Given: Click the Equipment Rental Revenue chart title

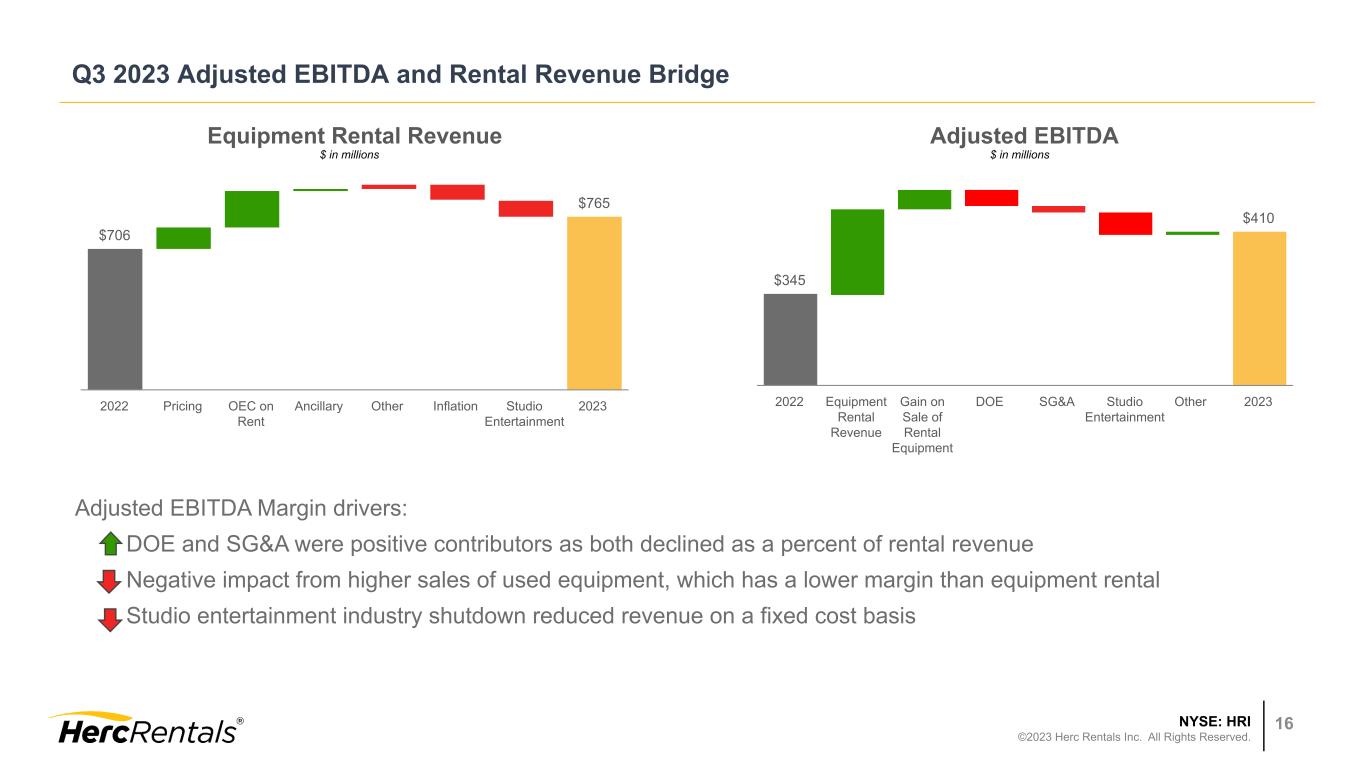Looking at the screenshot, I should (354, 136).
